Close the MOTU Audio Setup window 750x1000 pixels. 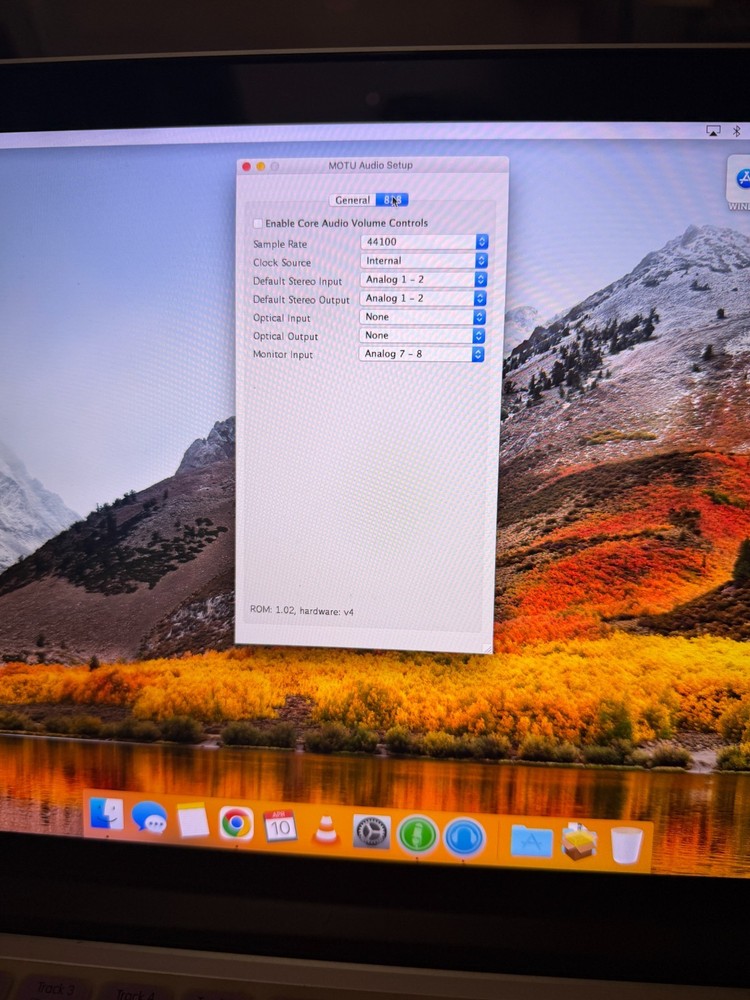tap(246, 166)
